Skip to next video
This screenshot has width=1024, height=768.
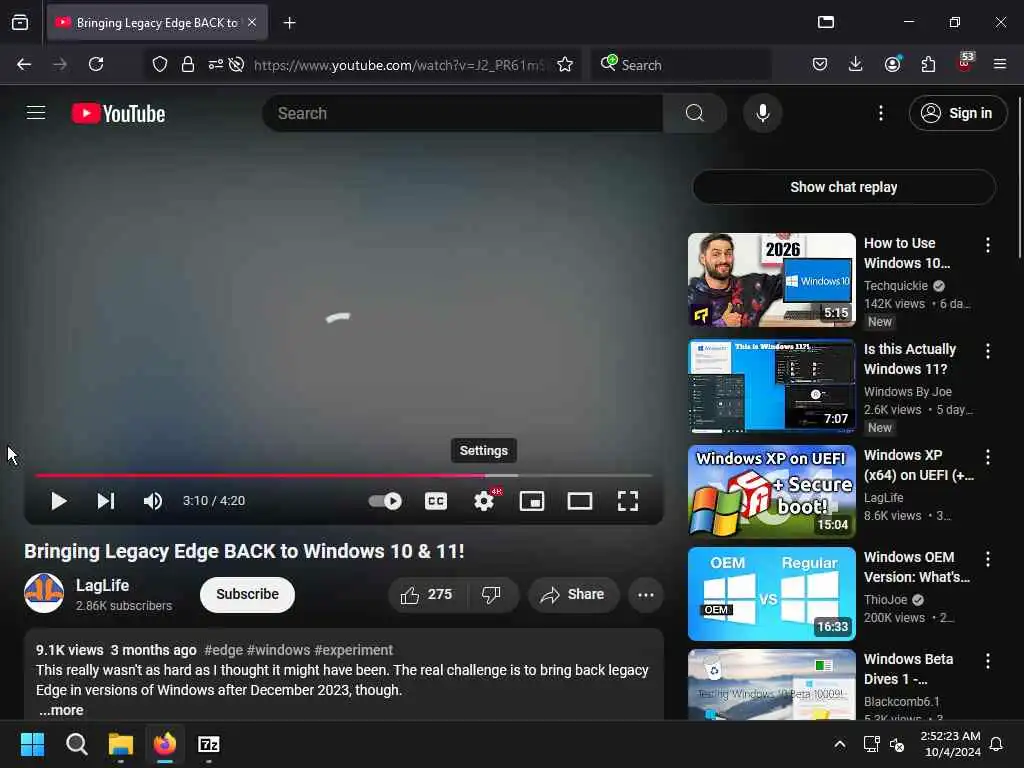(x=106, y=501)
